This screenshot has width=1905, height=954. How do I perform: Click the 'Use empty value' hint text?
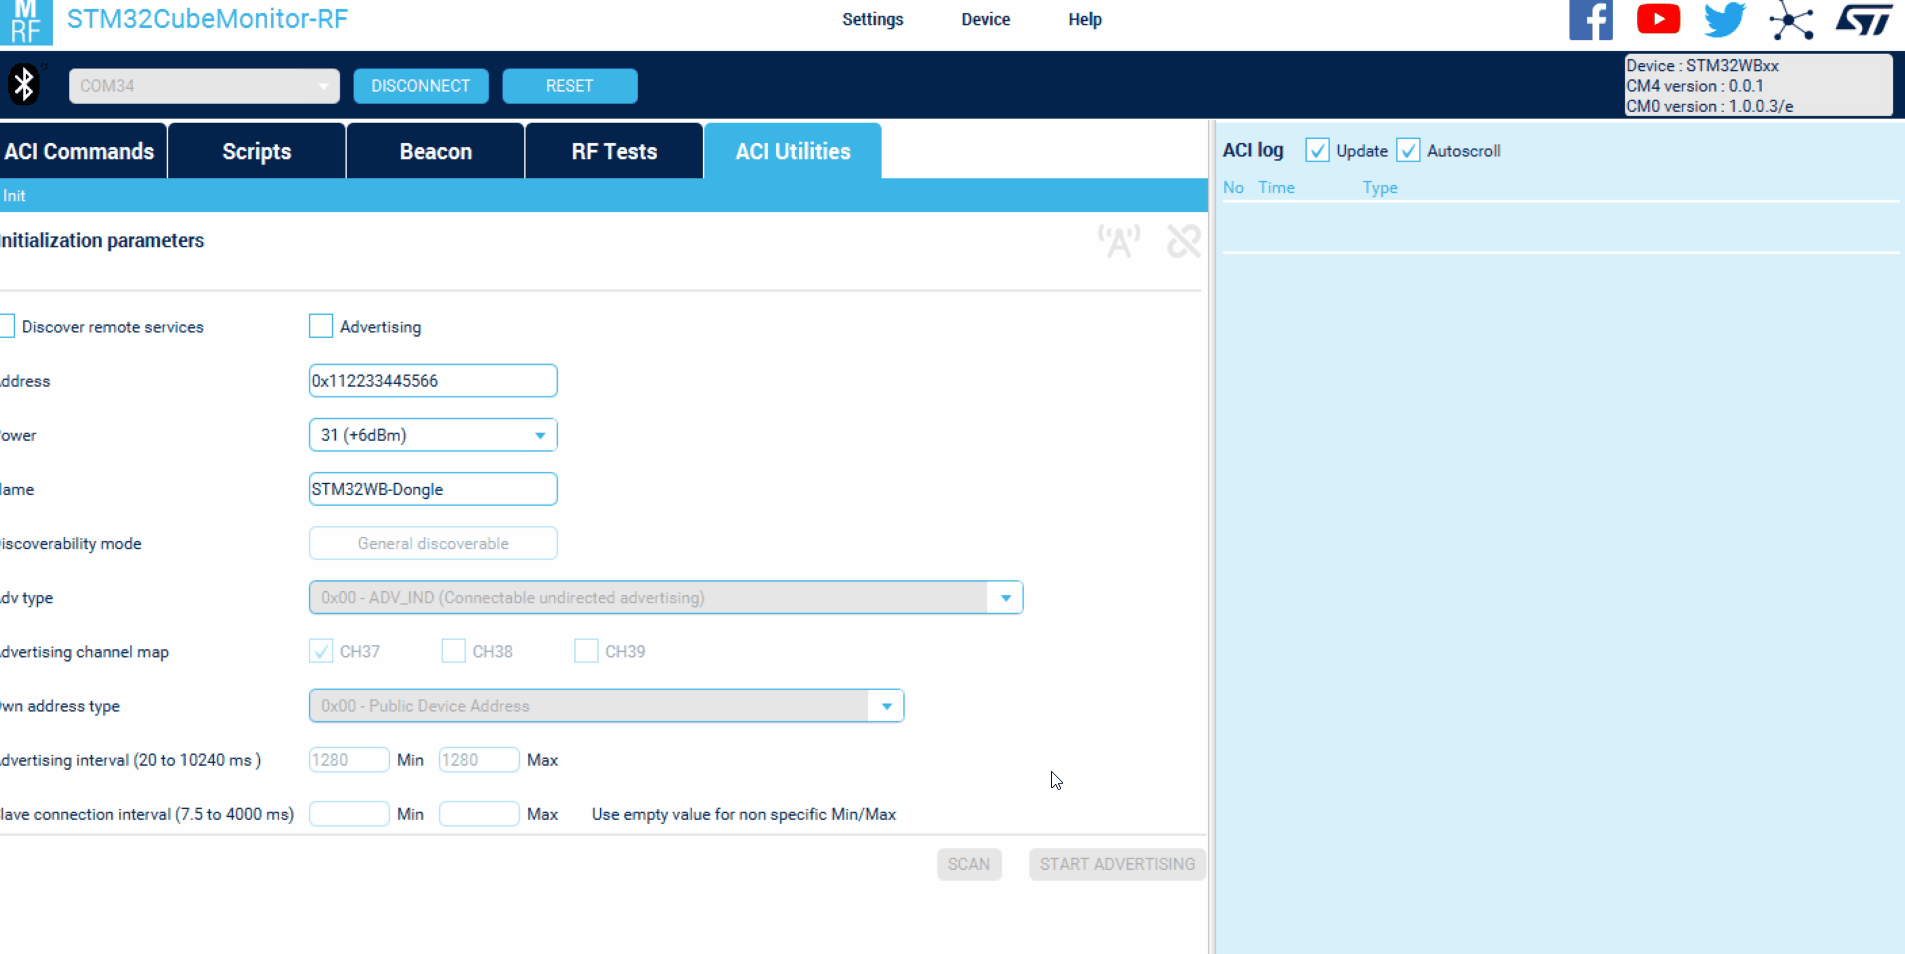click(x=744, y=814)
